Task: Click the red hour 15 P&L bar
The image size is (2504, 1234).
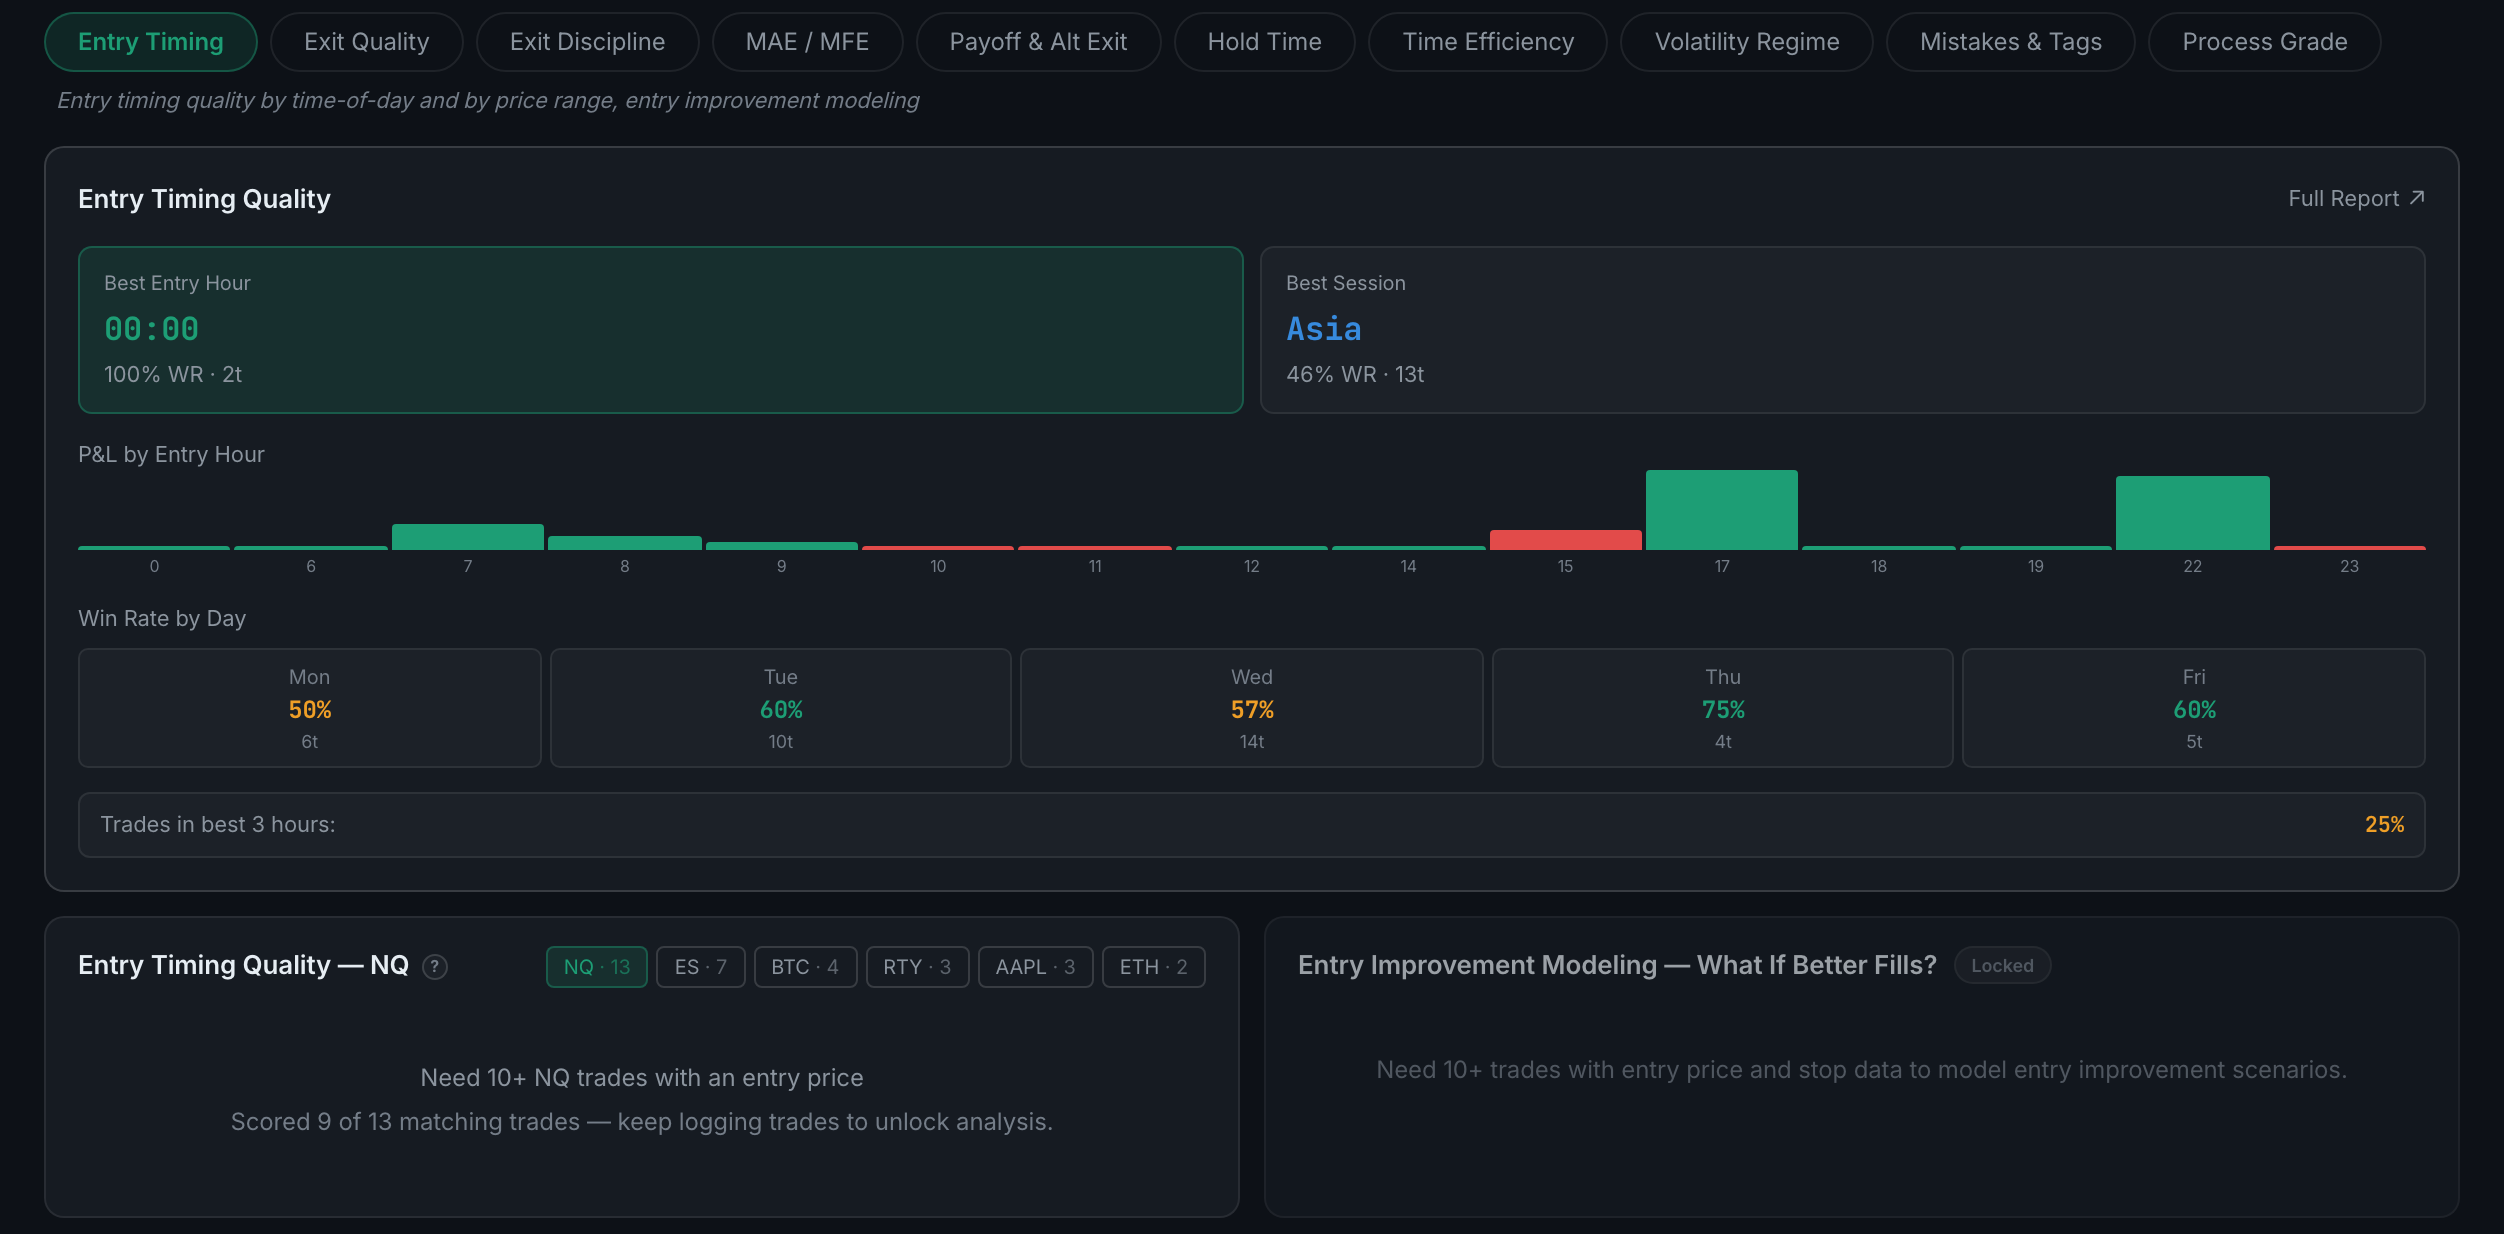Action: pos(1565,540)
